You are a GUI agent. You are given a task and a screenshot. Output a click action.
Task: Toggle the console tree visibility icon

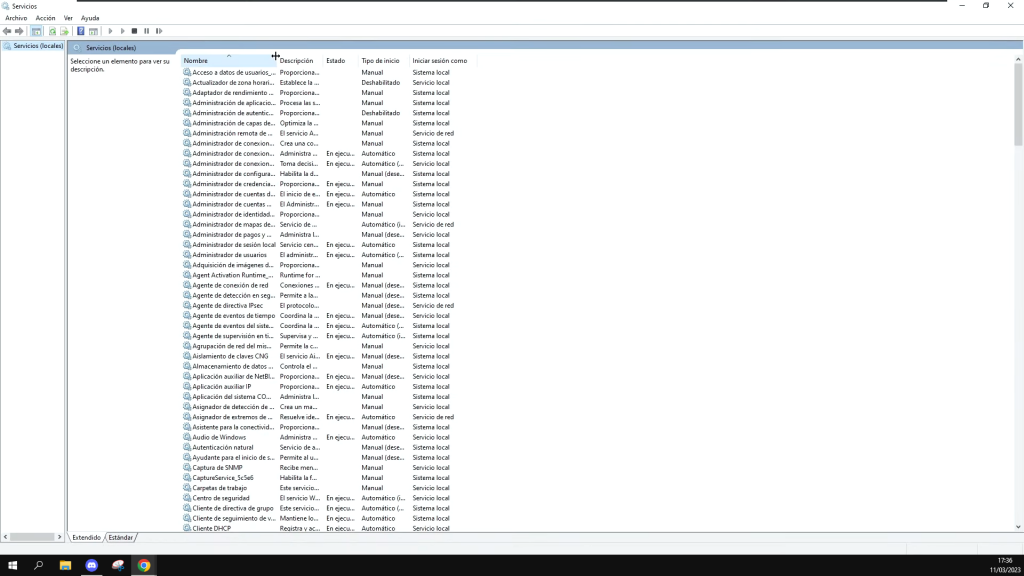[x=36, y=31]
